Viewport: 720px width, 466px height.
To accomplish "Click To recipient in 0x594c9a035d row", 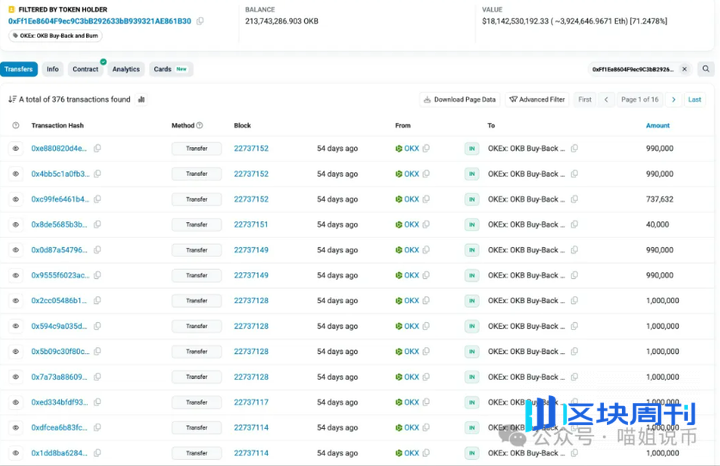I will [x=526, y=326].
